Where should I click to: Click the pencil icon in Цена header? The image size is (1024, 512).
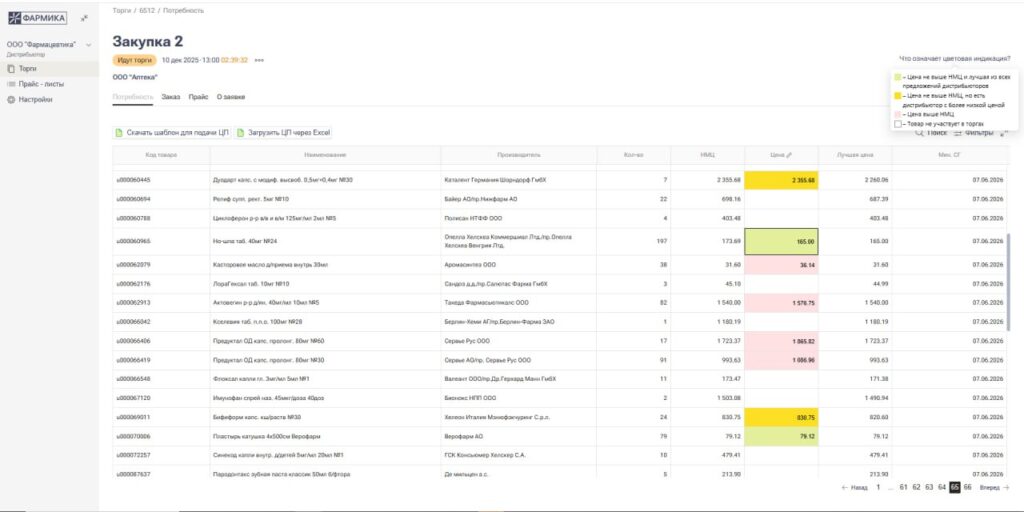[790, 155]
